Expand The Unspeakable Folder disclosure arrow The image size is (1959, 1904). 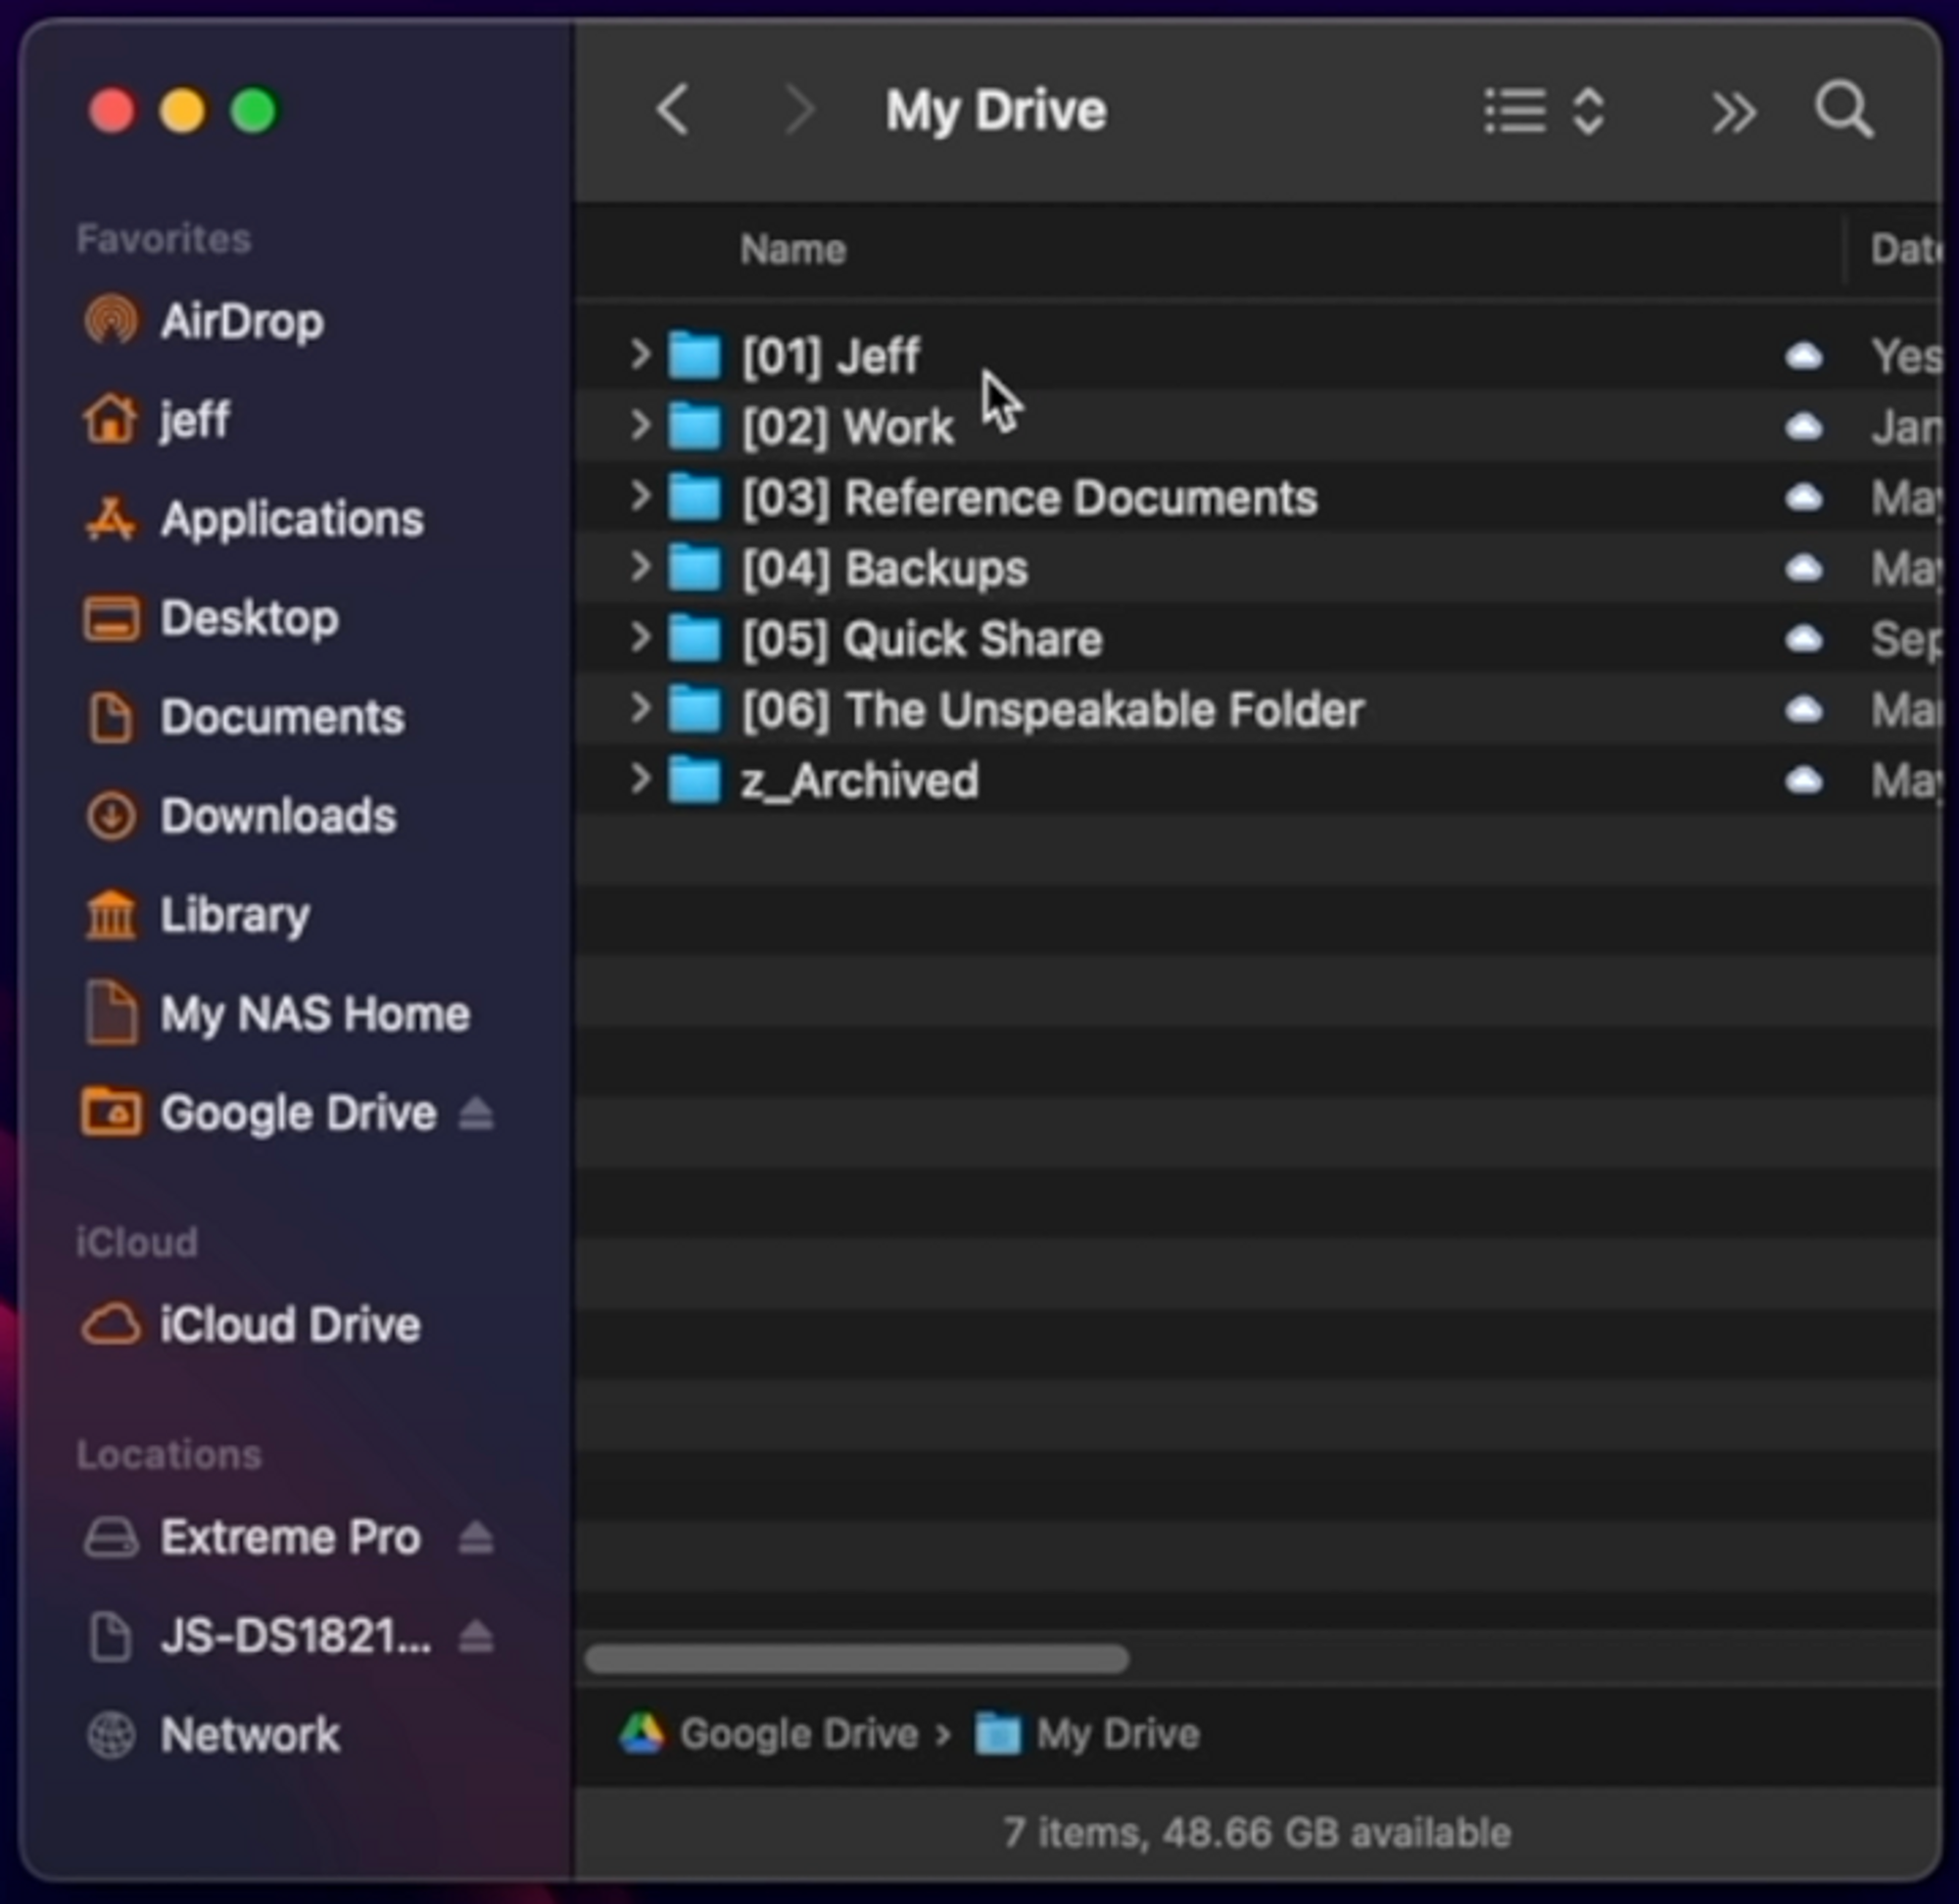tap(640, 709)
